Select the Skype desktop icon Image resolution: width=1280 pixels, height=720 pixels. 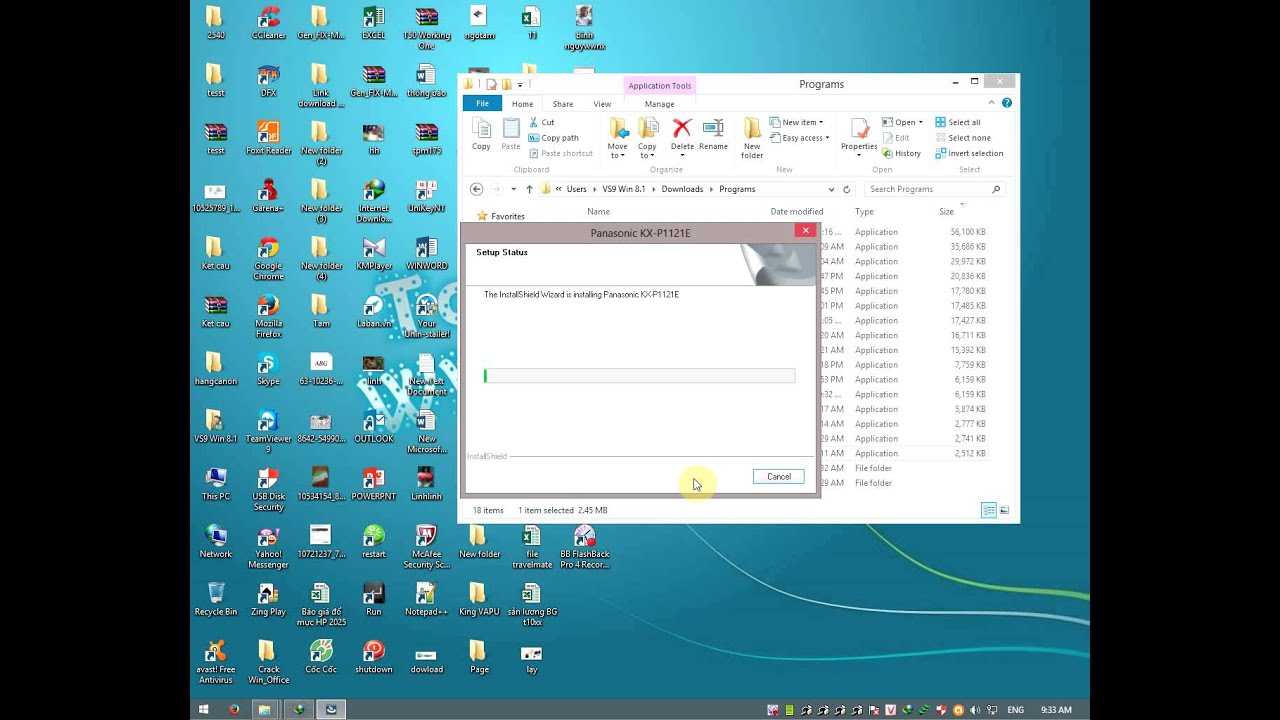click(268, 369)
